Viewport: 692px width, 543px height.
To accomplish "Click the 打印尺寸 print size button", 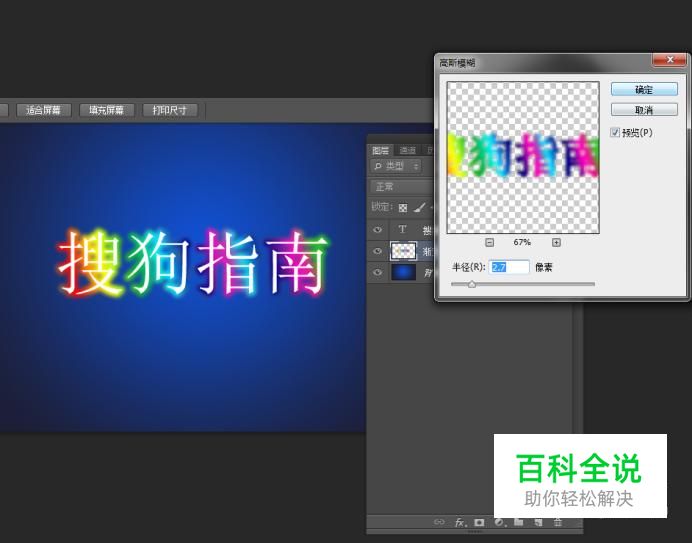I will coord(170,110).
